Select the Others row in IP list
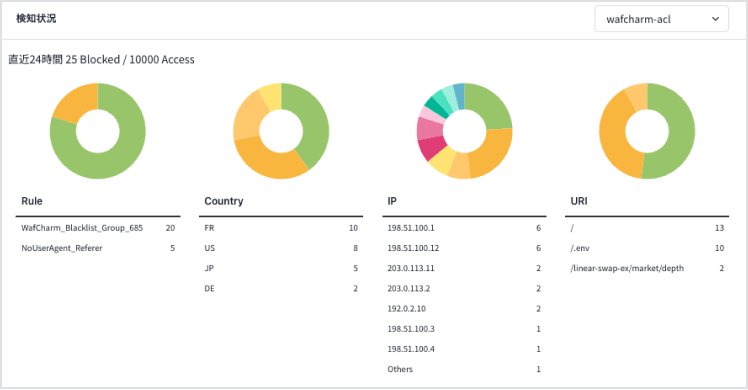Viewport: 748px width, 390px height. pyautogui.click(x=464, y=369)
